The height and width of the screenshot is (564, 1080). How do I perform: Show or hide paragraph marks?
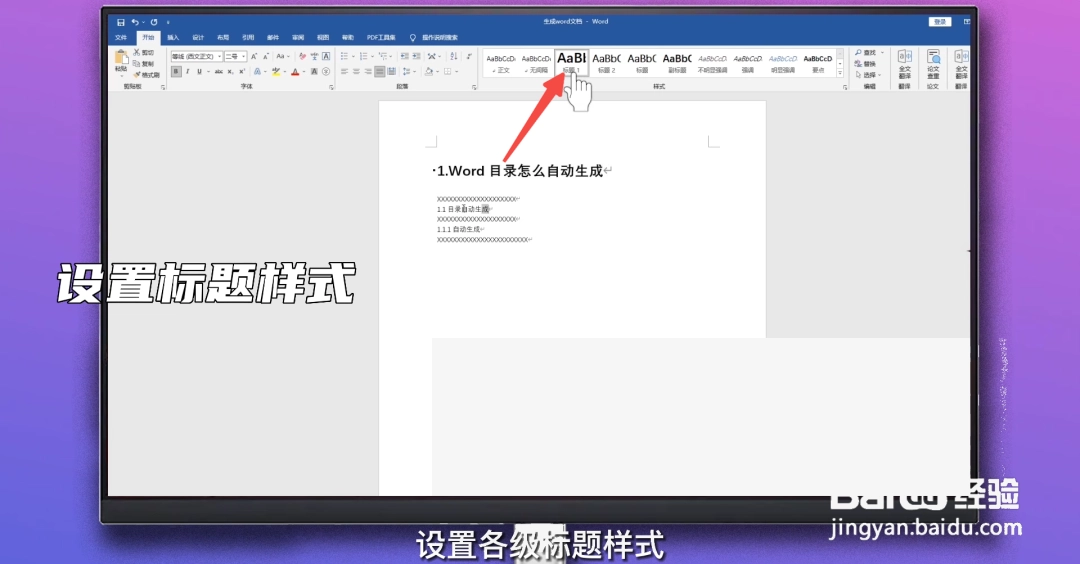(470, 56)
